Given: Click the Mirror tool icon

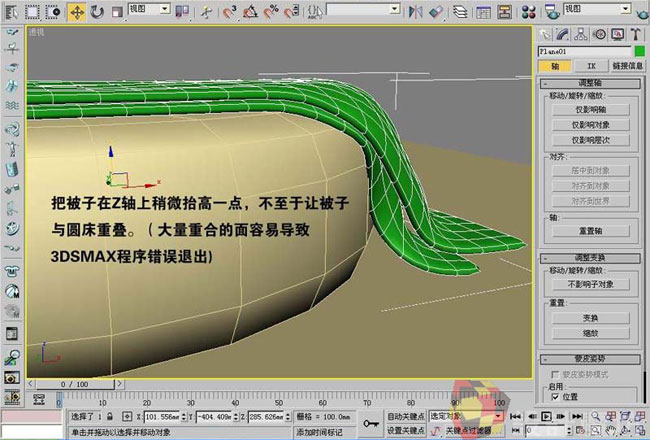Looking at the screenshot, I should [x=415, y=12].
